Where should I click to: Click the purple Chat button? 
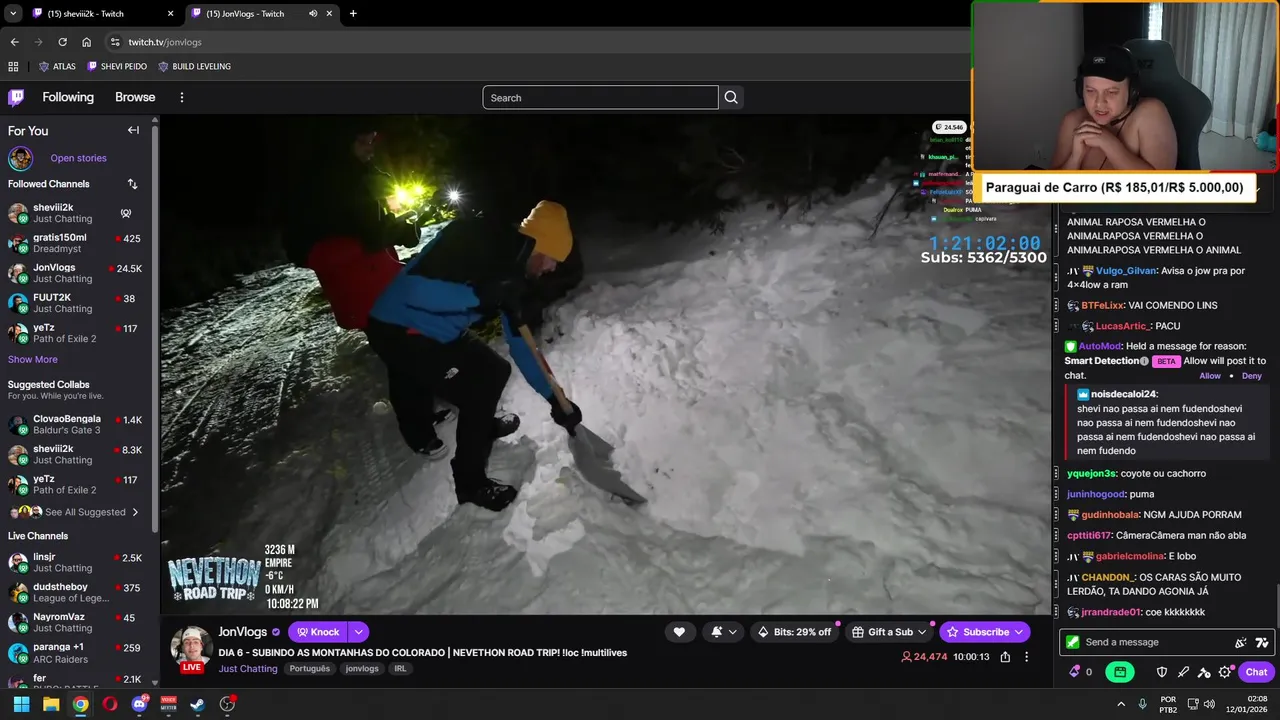coord(1257,672)
